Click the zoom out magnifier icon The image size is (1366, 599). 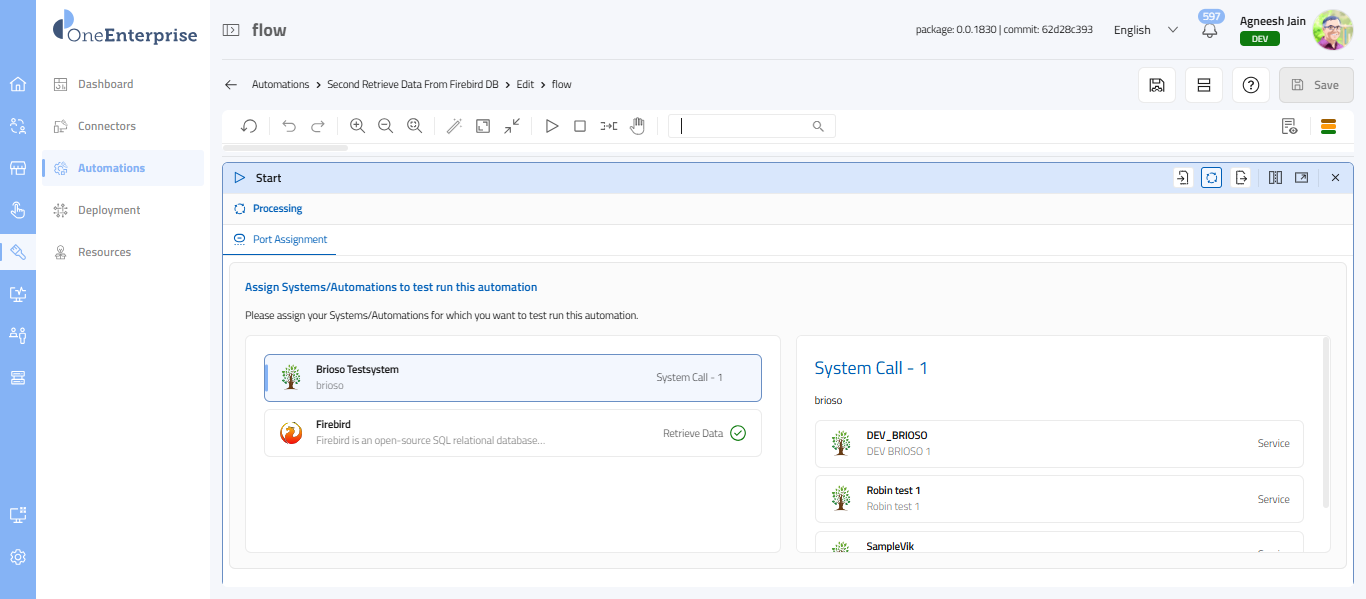[385, 126]
